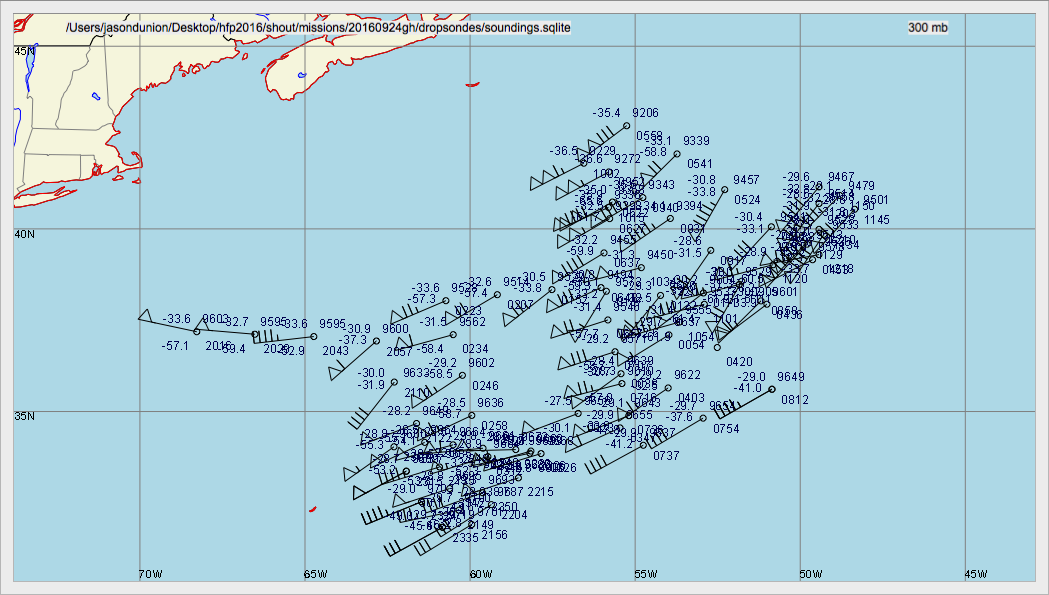Select the '2215' time label

click(541, 492)
